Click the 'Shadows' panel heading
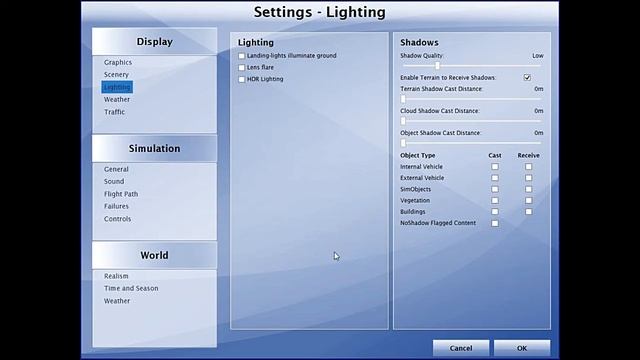The width and height of the screenshot is (640, 360). (419, 42)
